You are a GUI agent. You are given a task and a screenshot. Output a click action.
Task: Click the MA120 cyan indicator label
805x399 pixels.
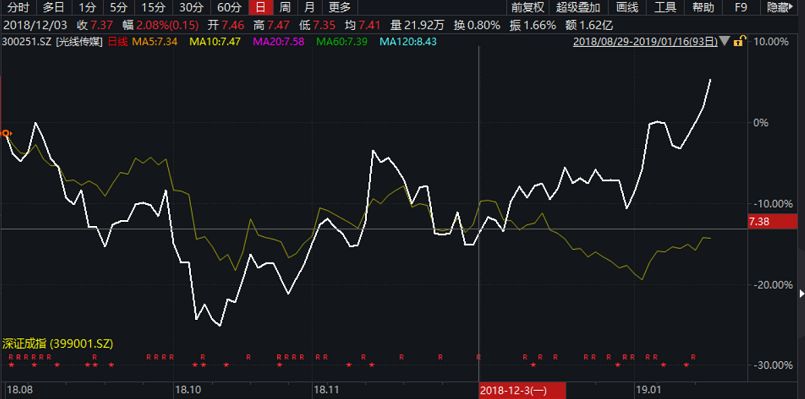[x=408, y=42]
